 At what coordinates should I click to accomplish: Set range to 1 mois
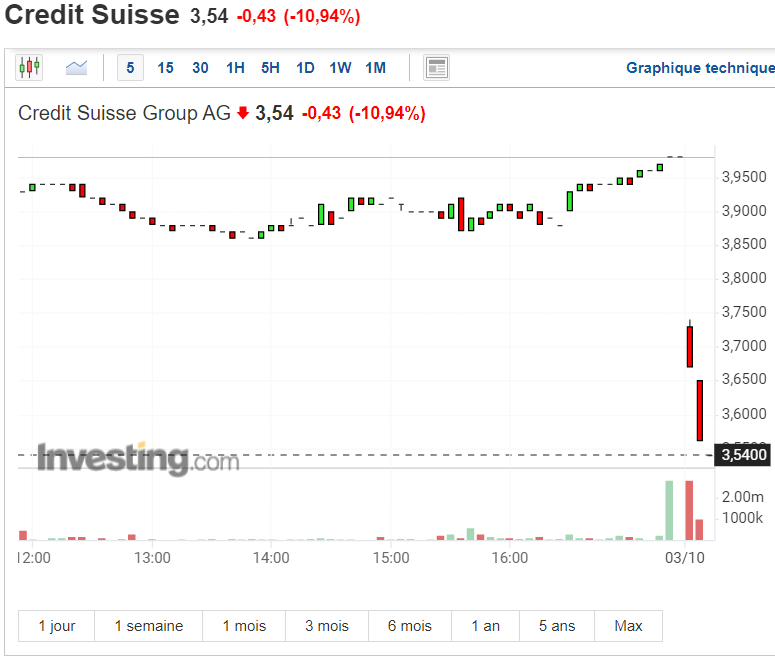pyautogui.click(x=244, y=626)
